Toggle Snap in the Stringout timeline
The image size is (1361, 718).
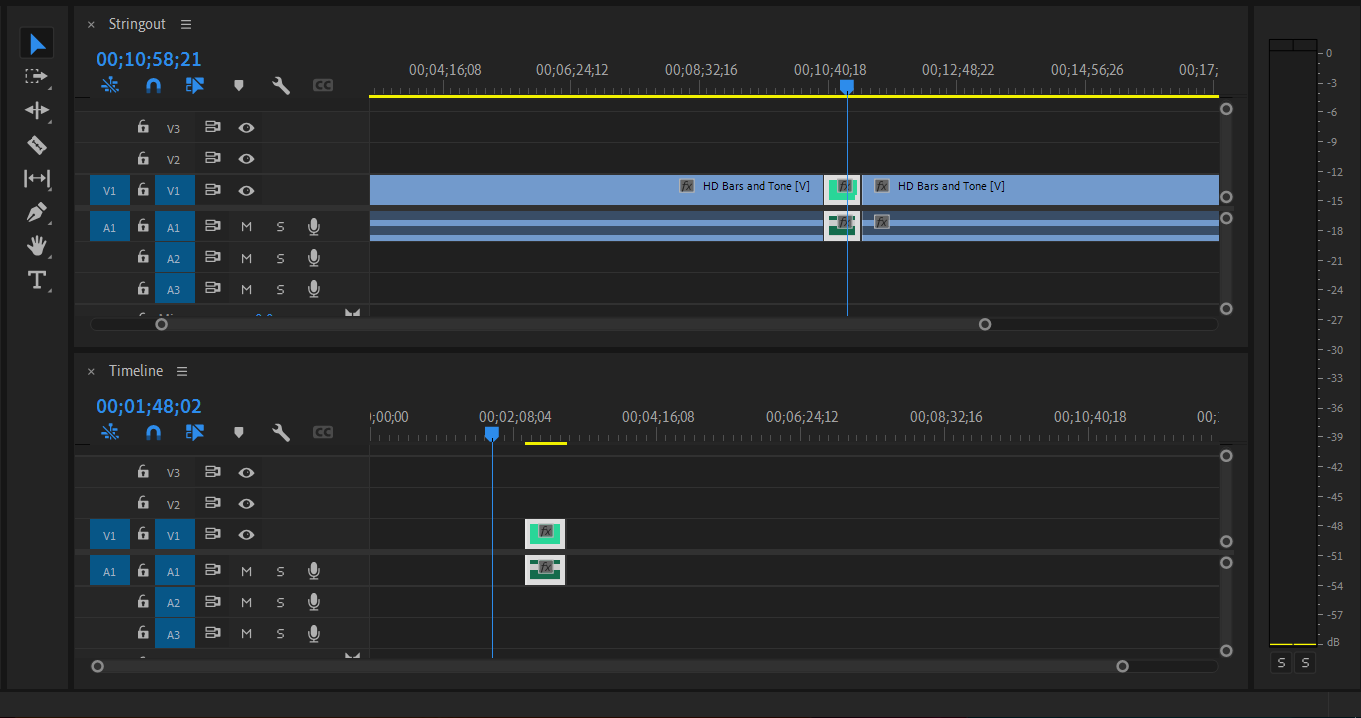tap(153, 86)
